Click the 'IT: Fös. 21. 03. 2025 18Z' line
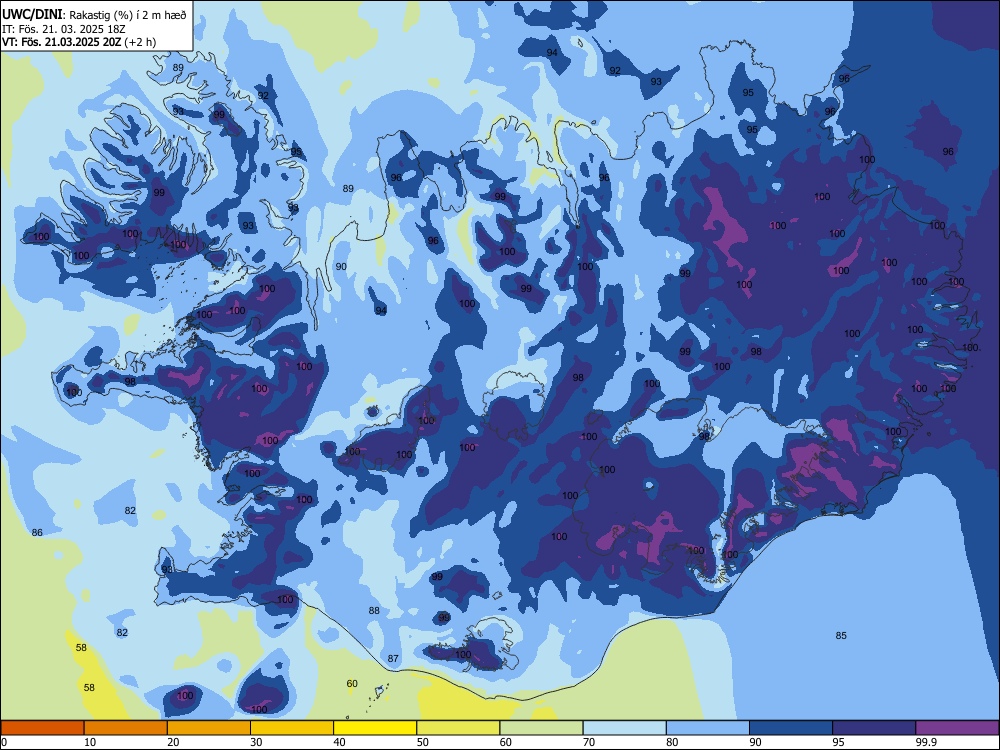 point(64,29)
